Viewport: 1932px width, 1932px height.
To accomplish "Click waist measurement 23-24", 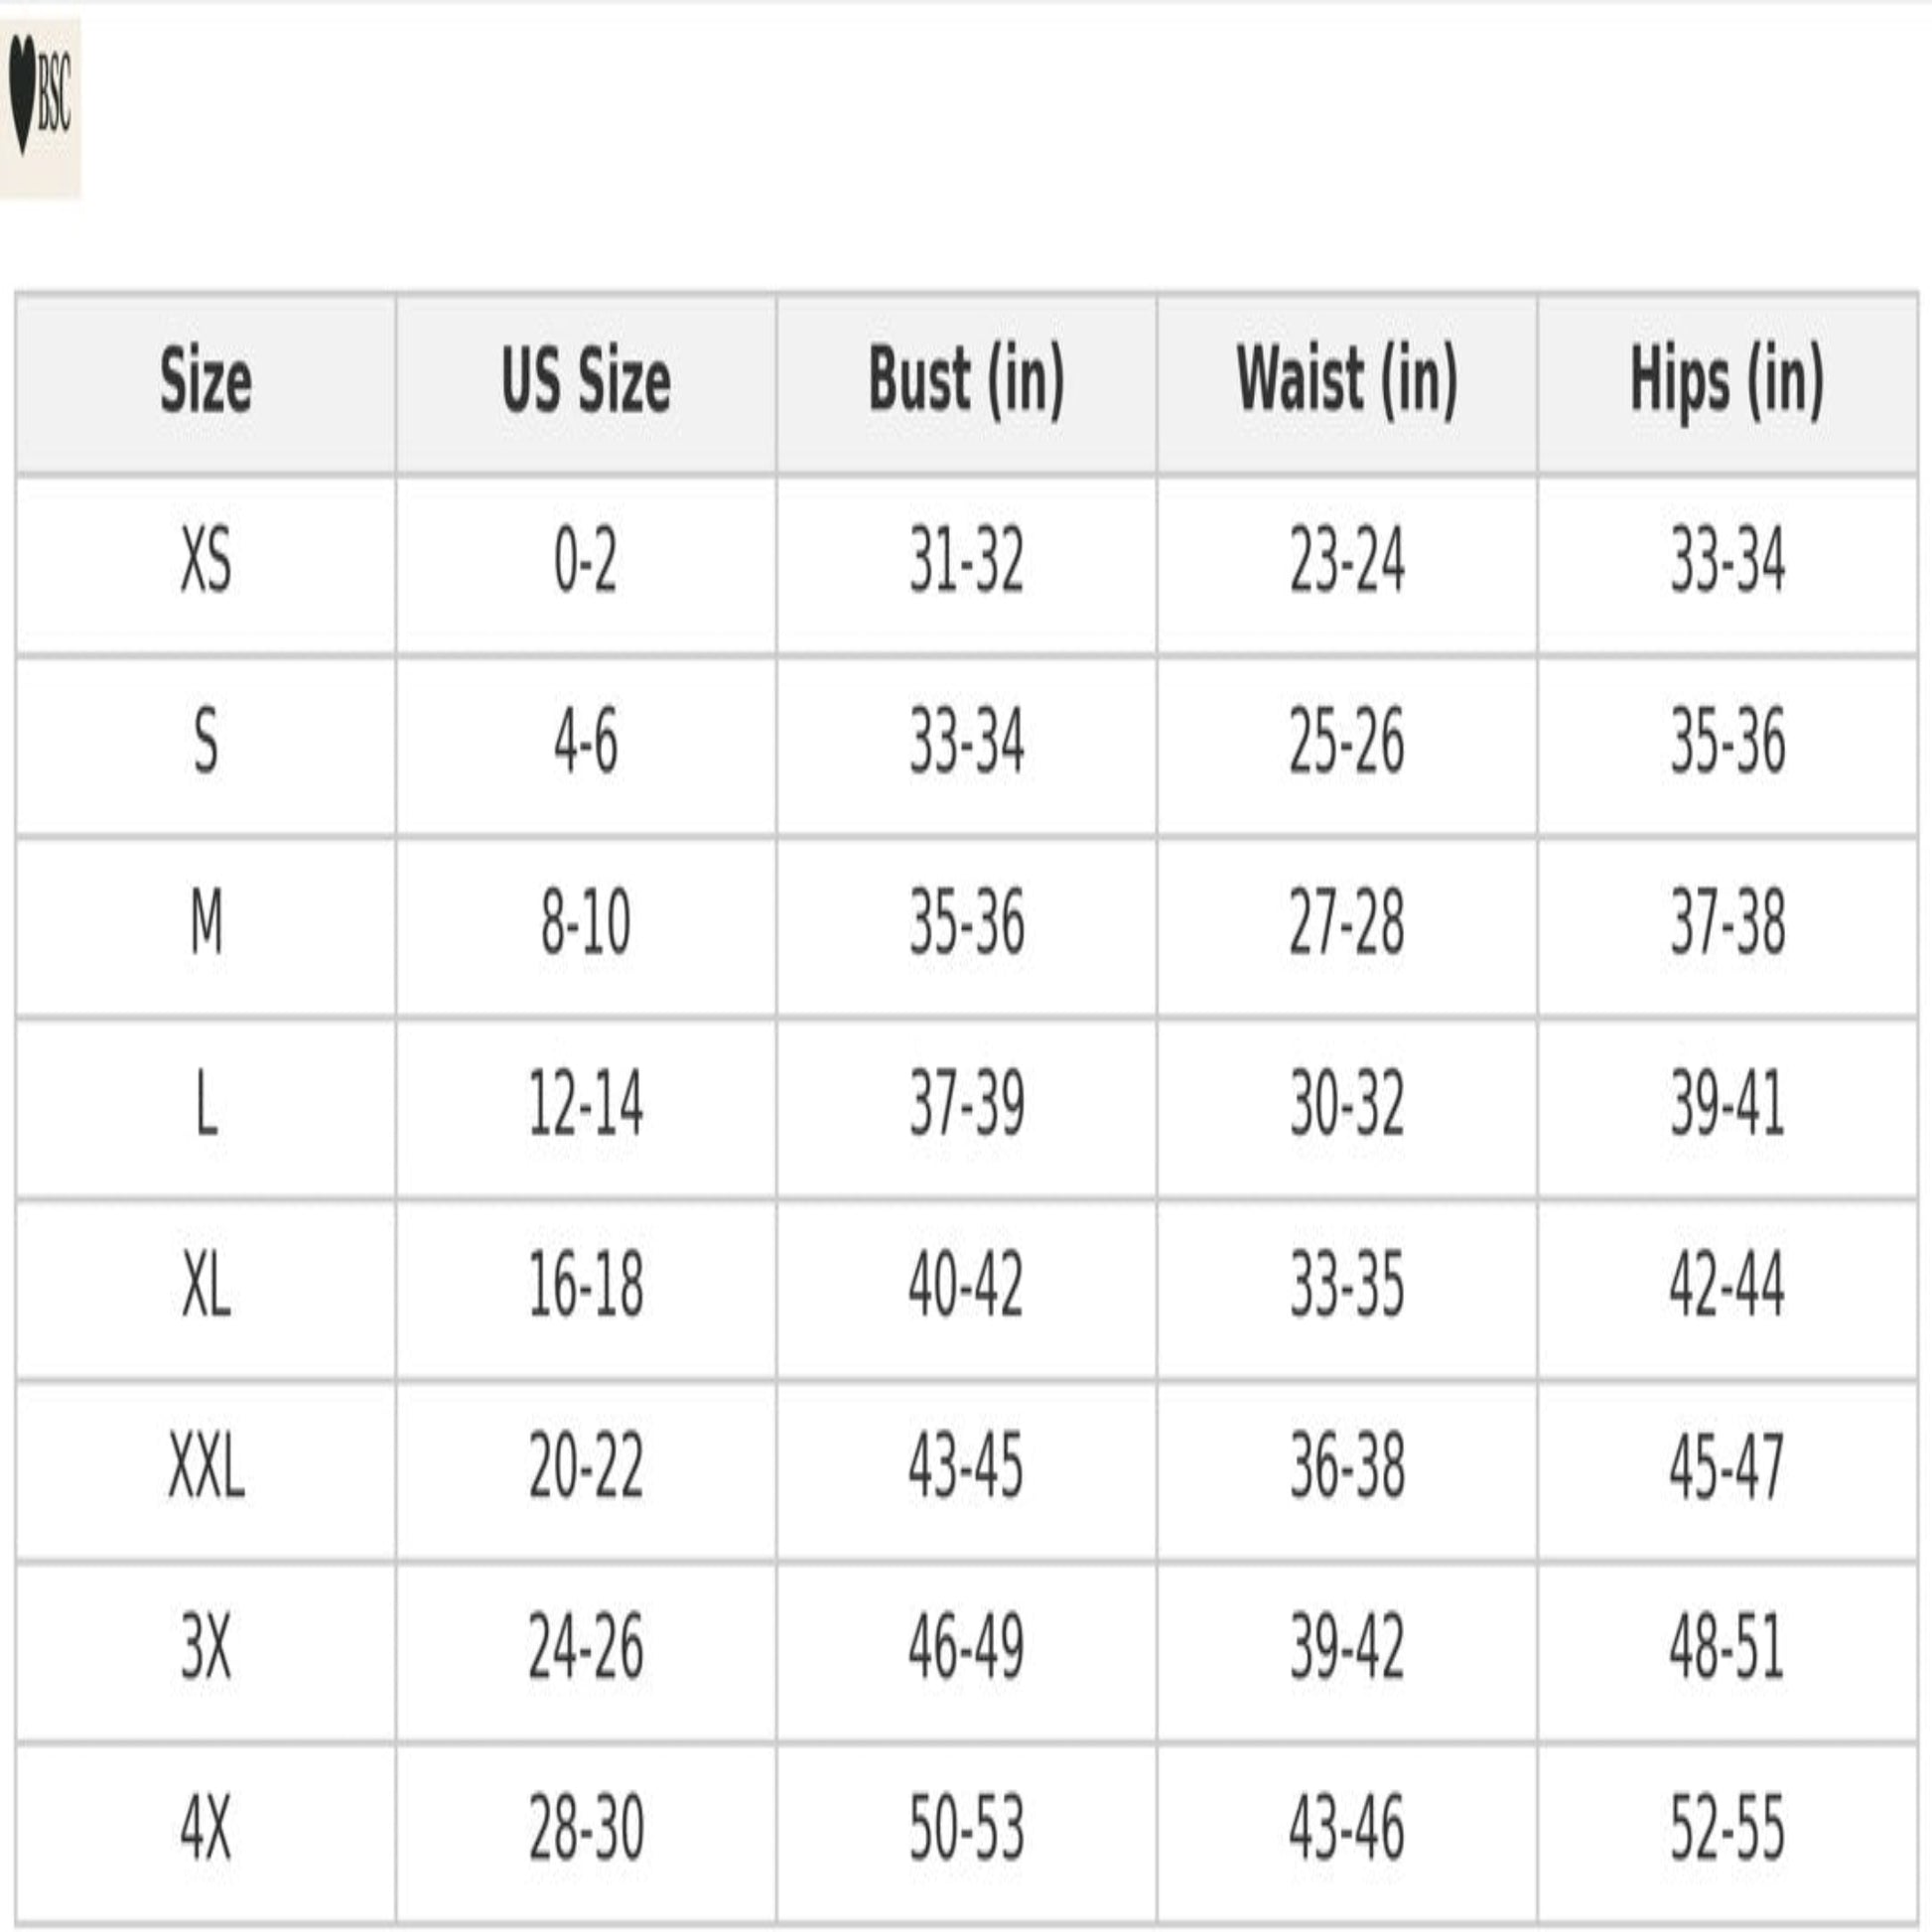I will 1347,562.
